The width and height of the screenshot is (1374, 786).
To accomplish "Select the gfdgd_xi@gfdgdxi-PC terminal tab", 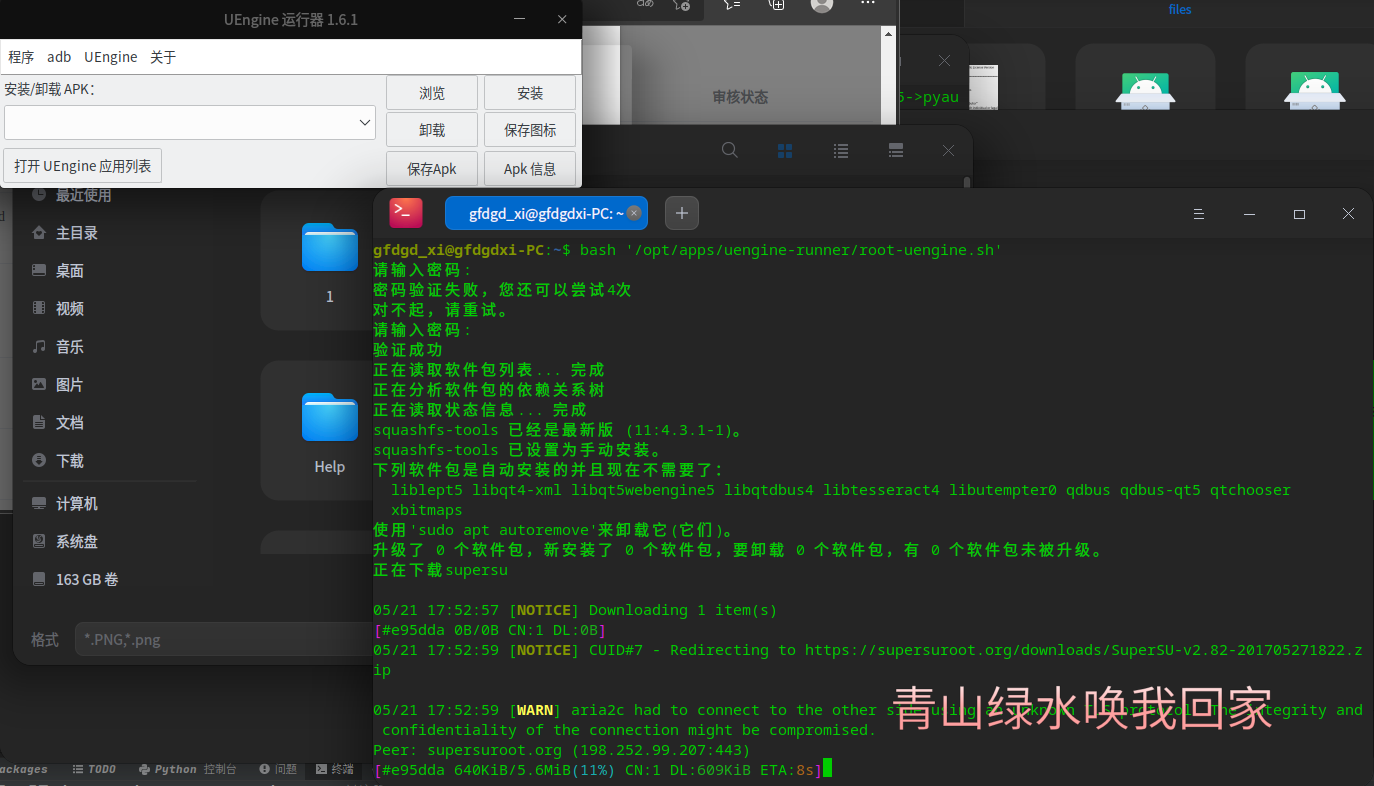I will click(x=546, y=213).
